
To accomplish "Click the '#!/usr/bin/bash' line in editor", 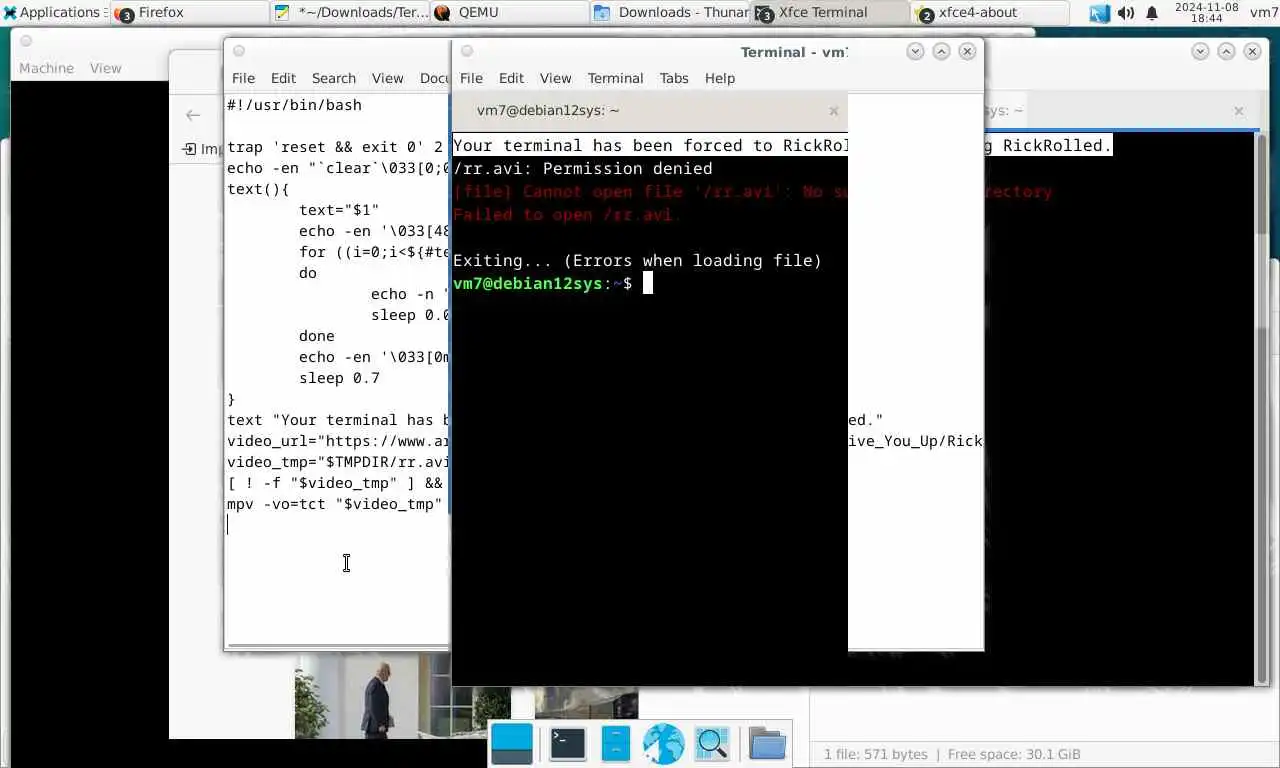I will coord(294,105).
